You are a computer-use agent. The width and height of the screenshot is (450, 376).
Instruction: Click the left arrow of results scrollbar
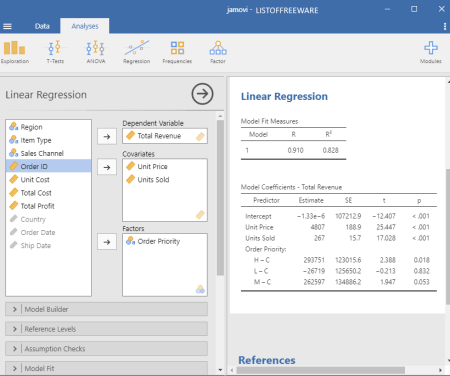(x=232, y=370)
